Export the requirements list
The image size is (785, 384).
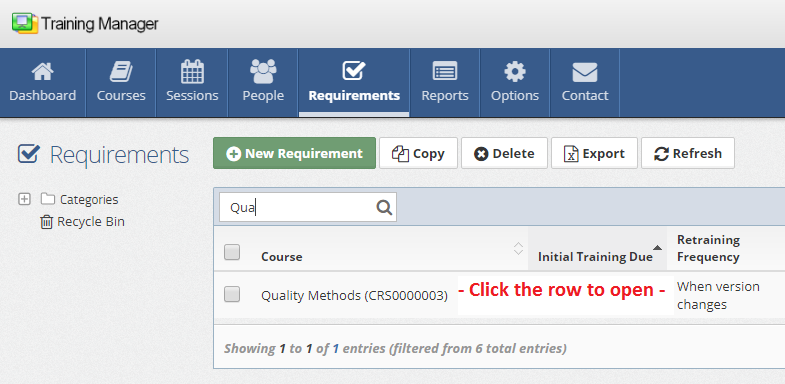point(594,153)
